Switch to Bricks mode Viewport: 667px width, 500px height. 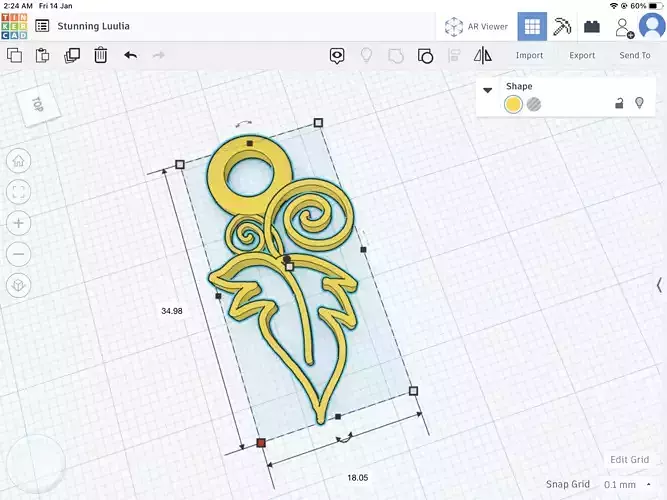[592, 27]
